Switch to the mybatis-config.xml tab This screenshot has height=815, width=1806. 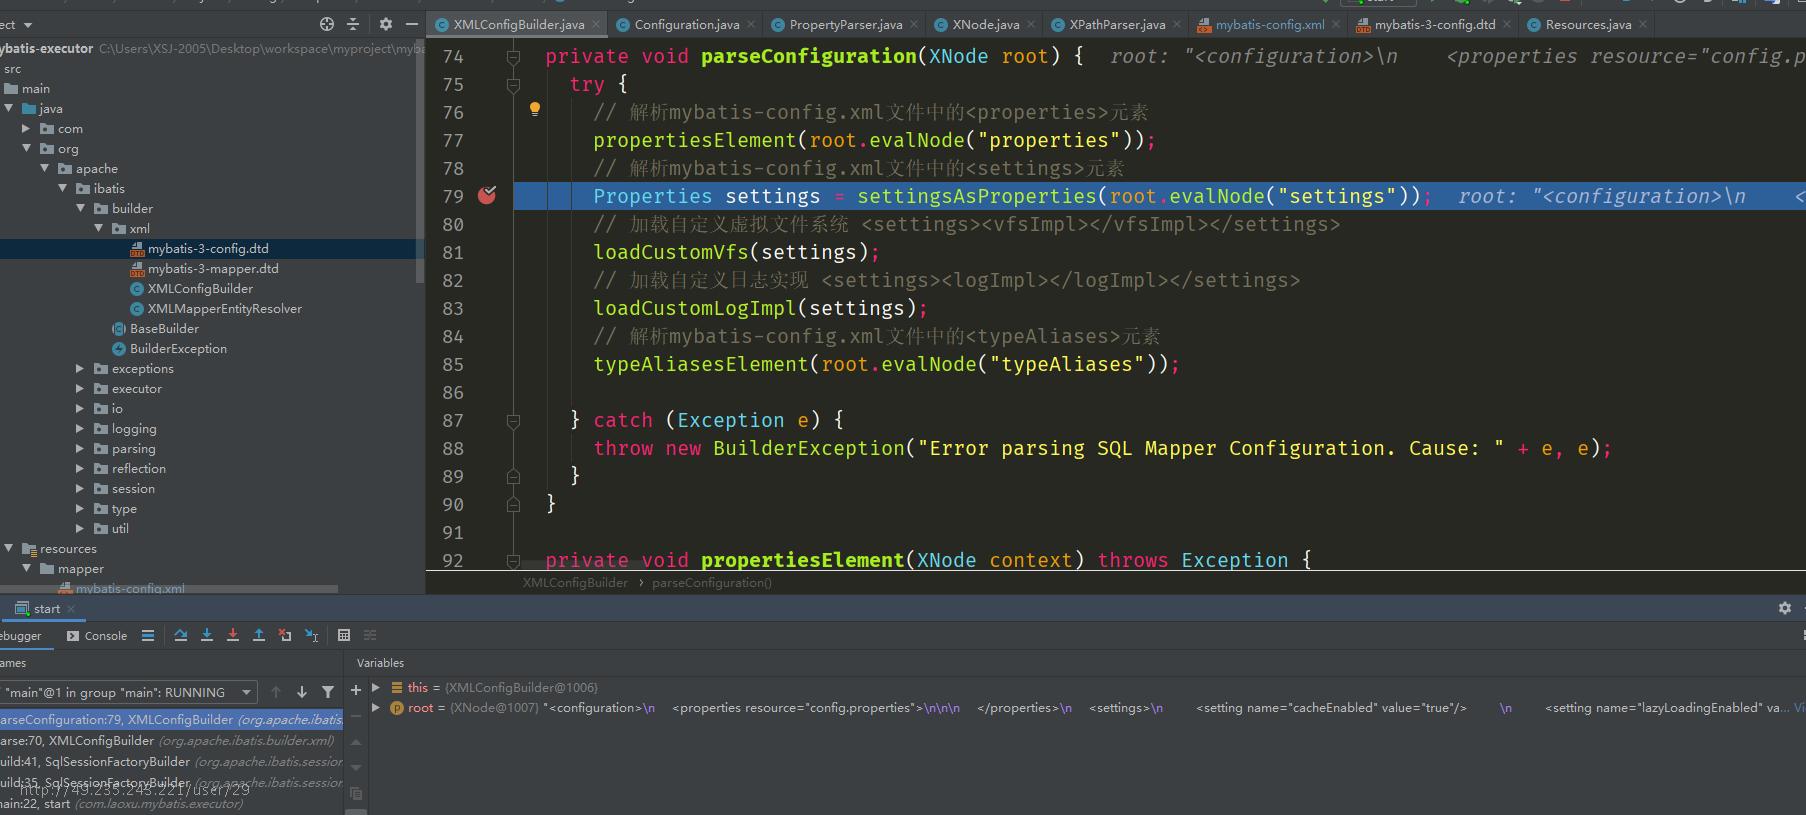point(1269,24)
